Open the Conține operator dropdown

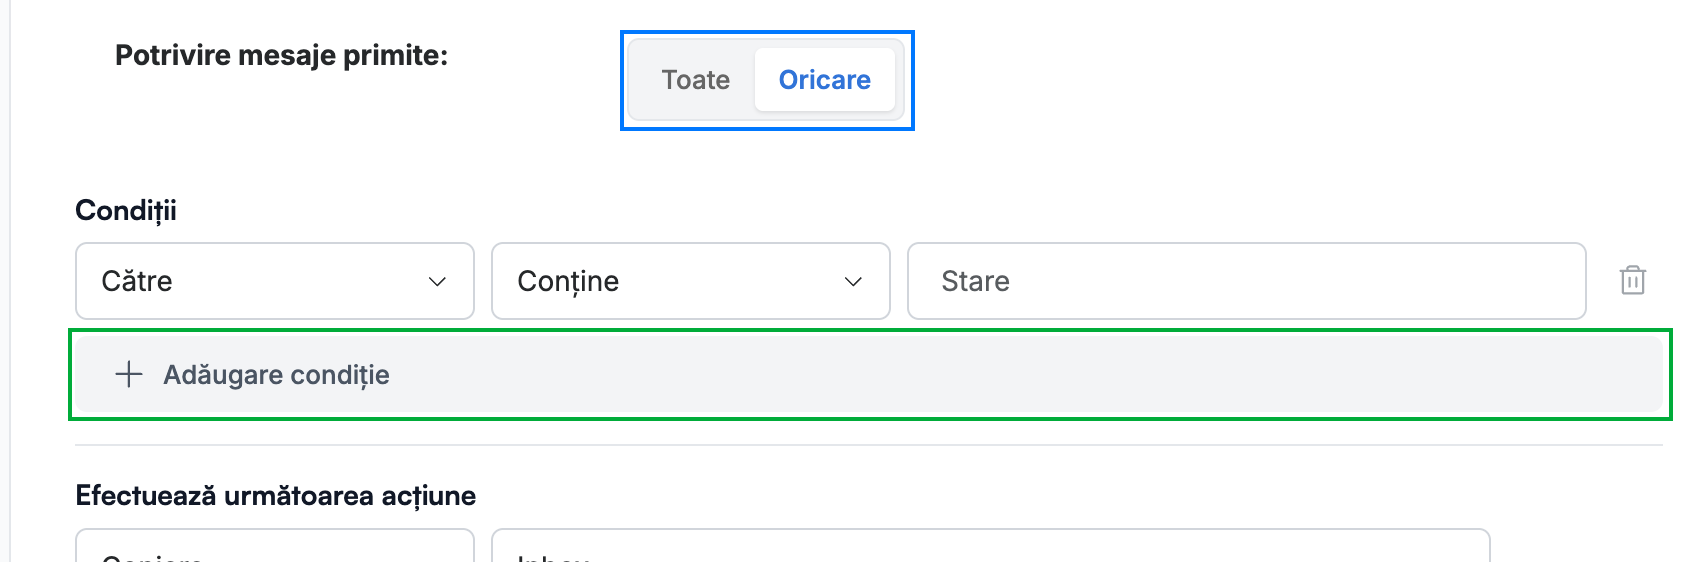click(691, 281)
